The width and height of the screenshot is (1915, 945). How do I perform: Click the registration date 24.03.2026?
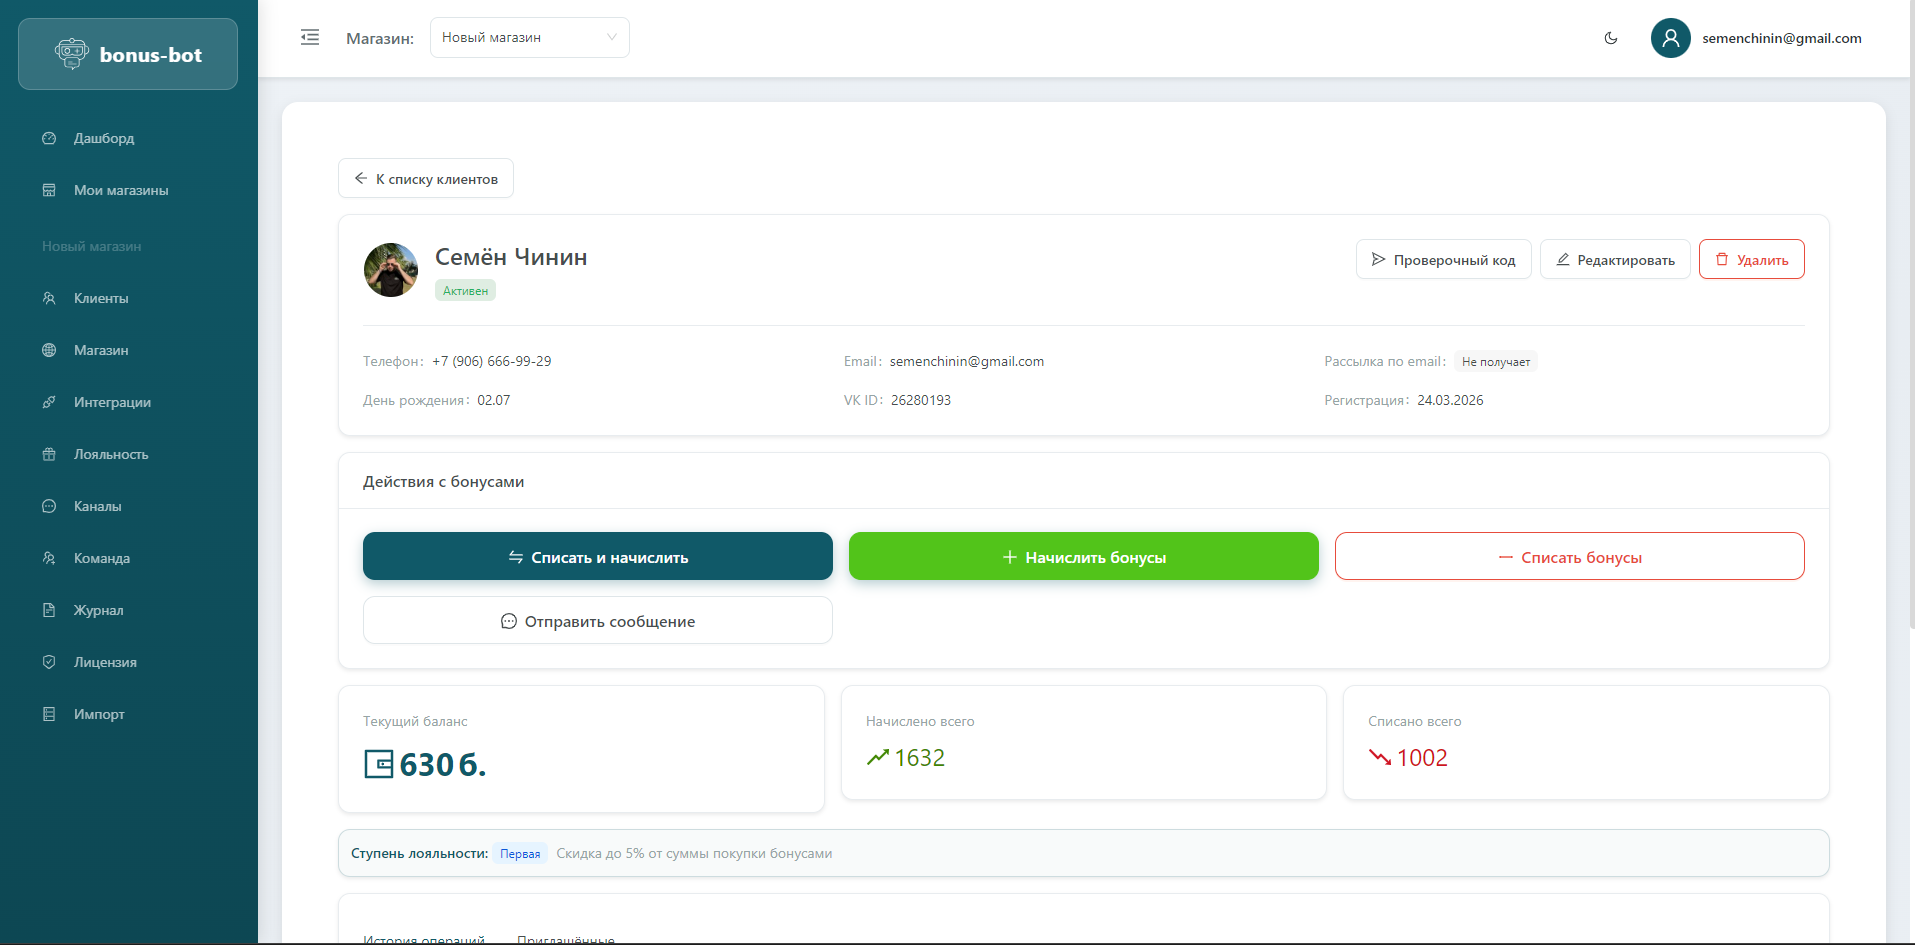[1450, 400]
